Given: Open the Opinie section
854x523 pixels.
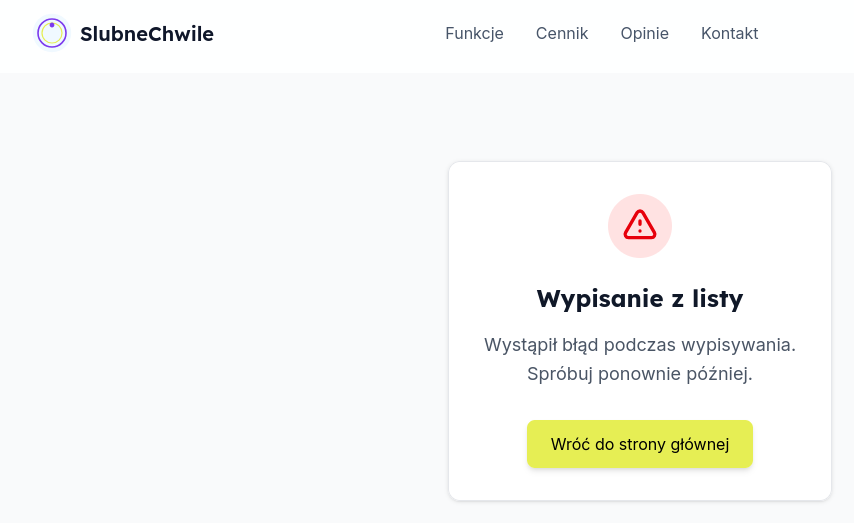Looking at the screenshot, I should (644, 33).
